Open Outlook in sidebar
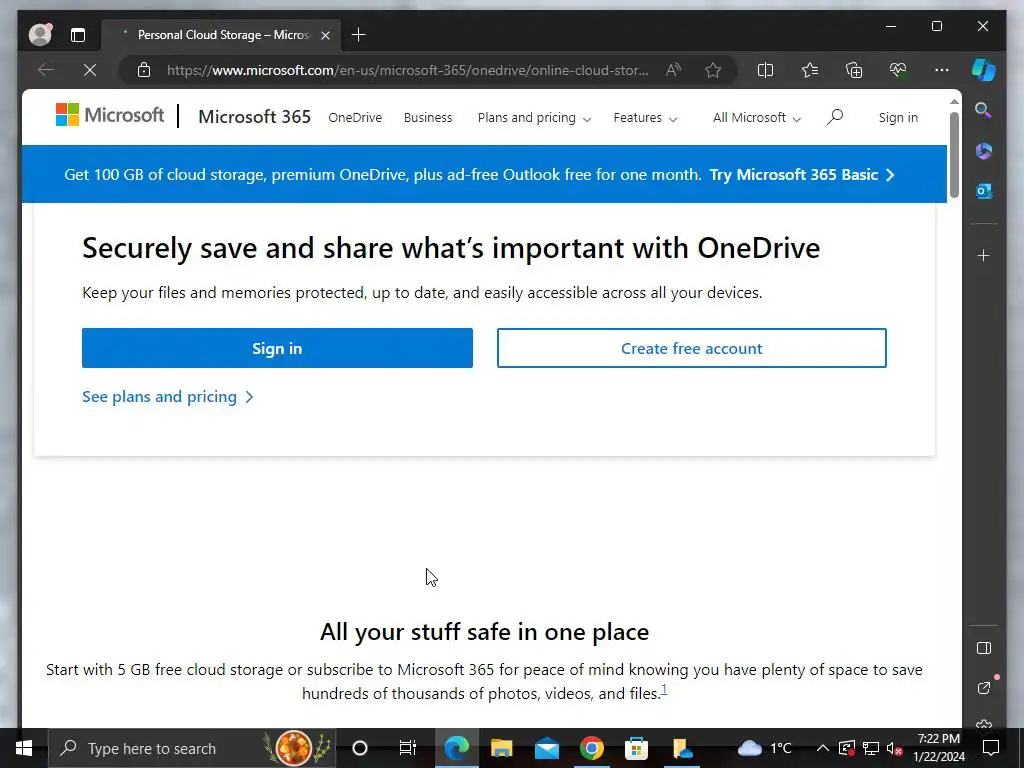 [x=984, y=191]
